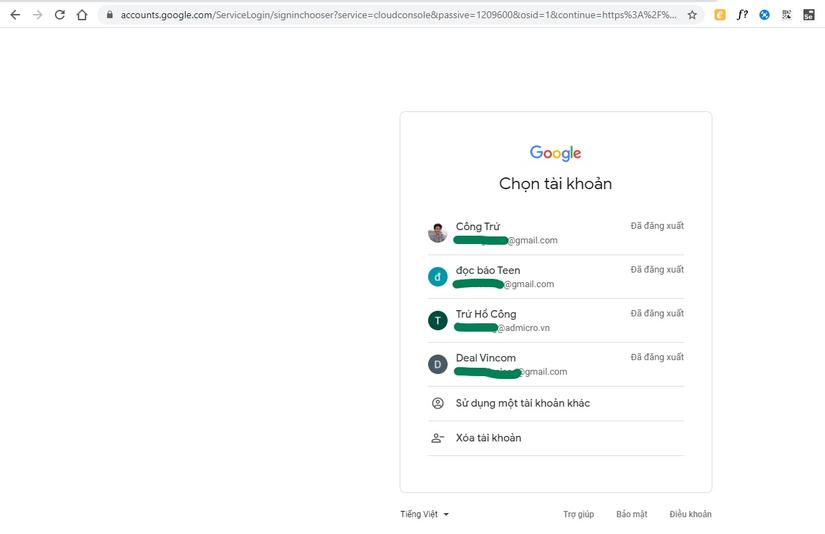Open the Se extension icon in toolbar
825x534 pixels.
point(809,15)
